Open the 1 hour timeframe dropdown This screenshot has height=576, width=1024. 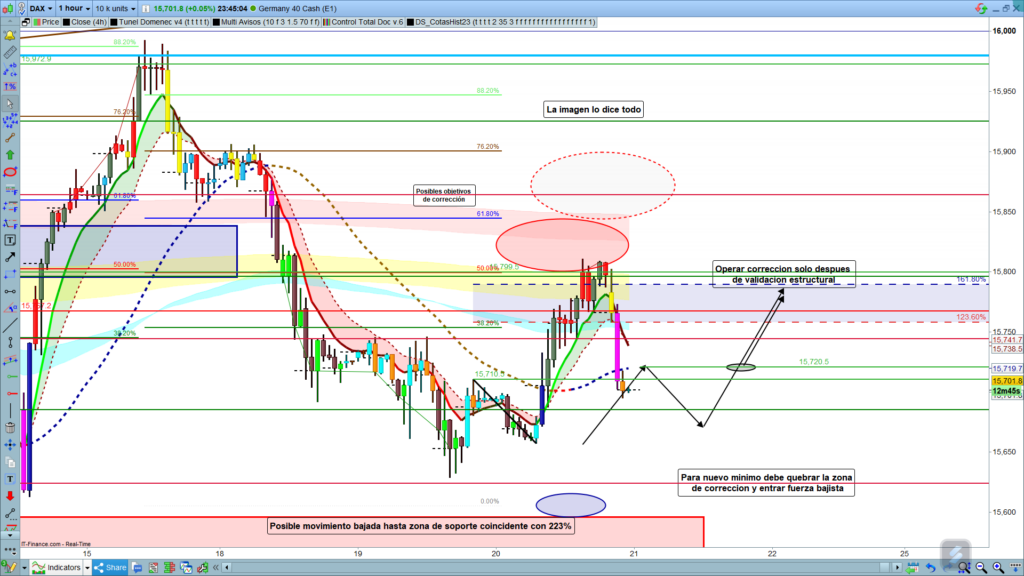click(74, 7)
